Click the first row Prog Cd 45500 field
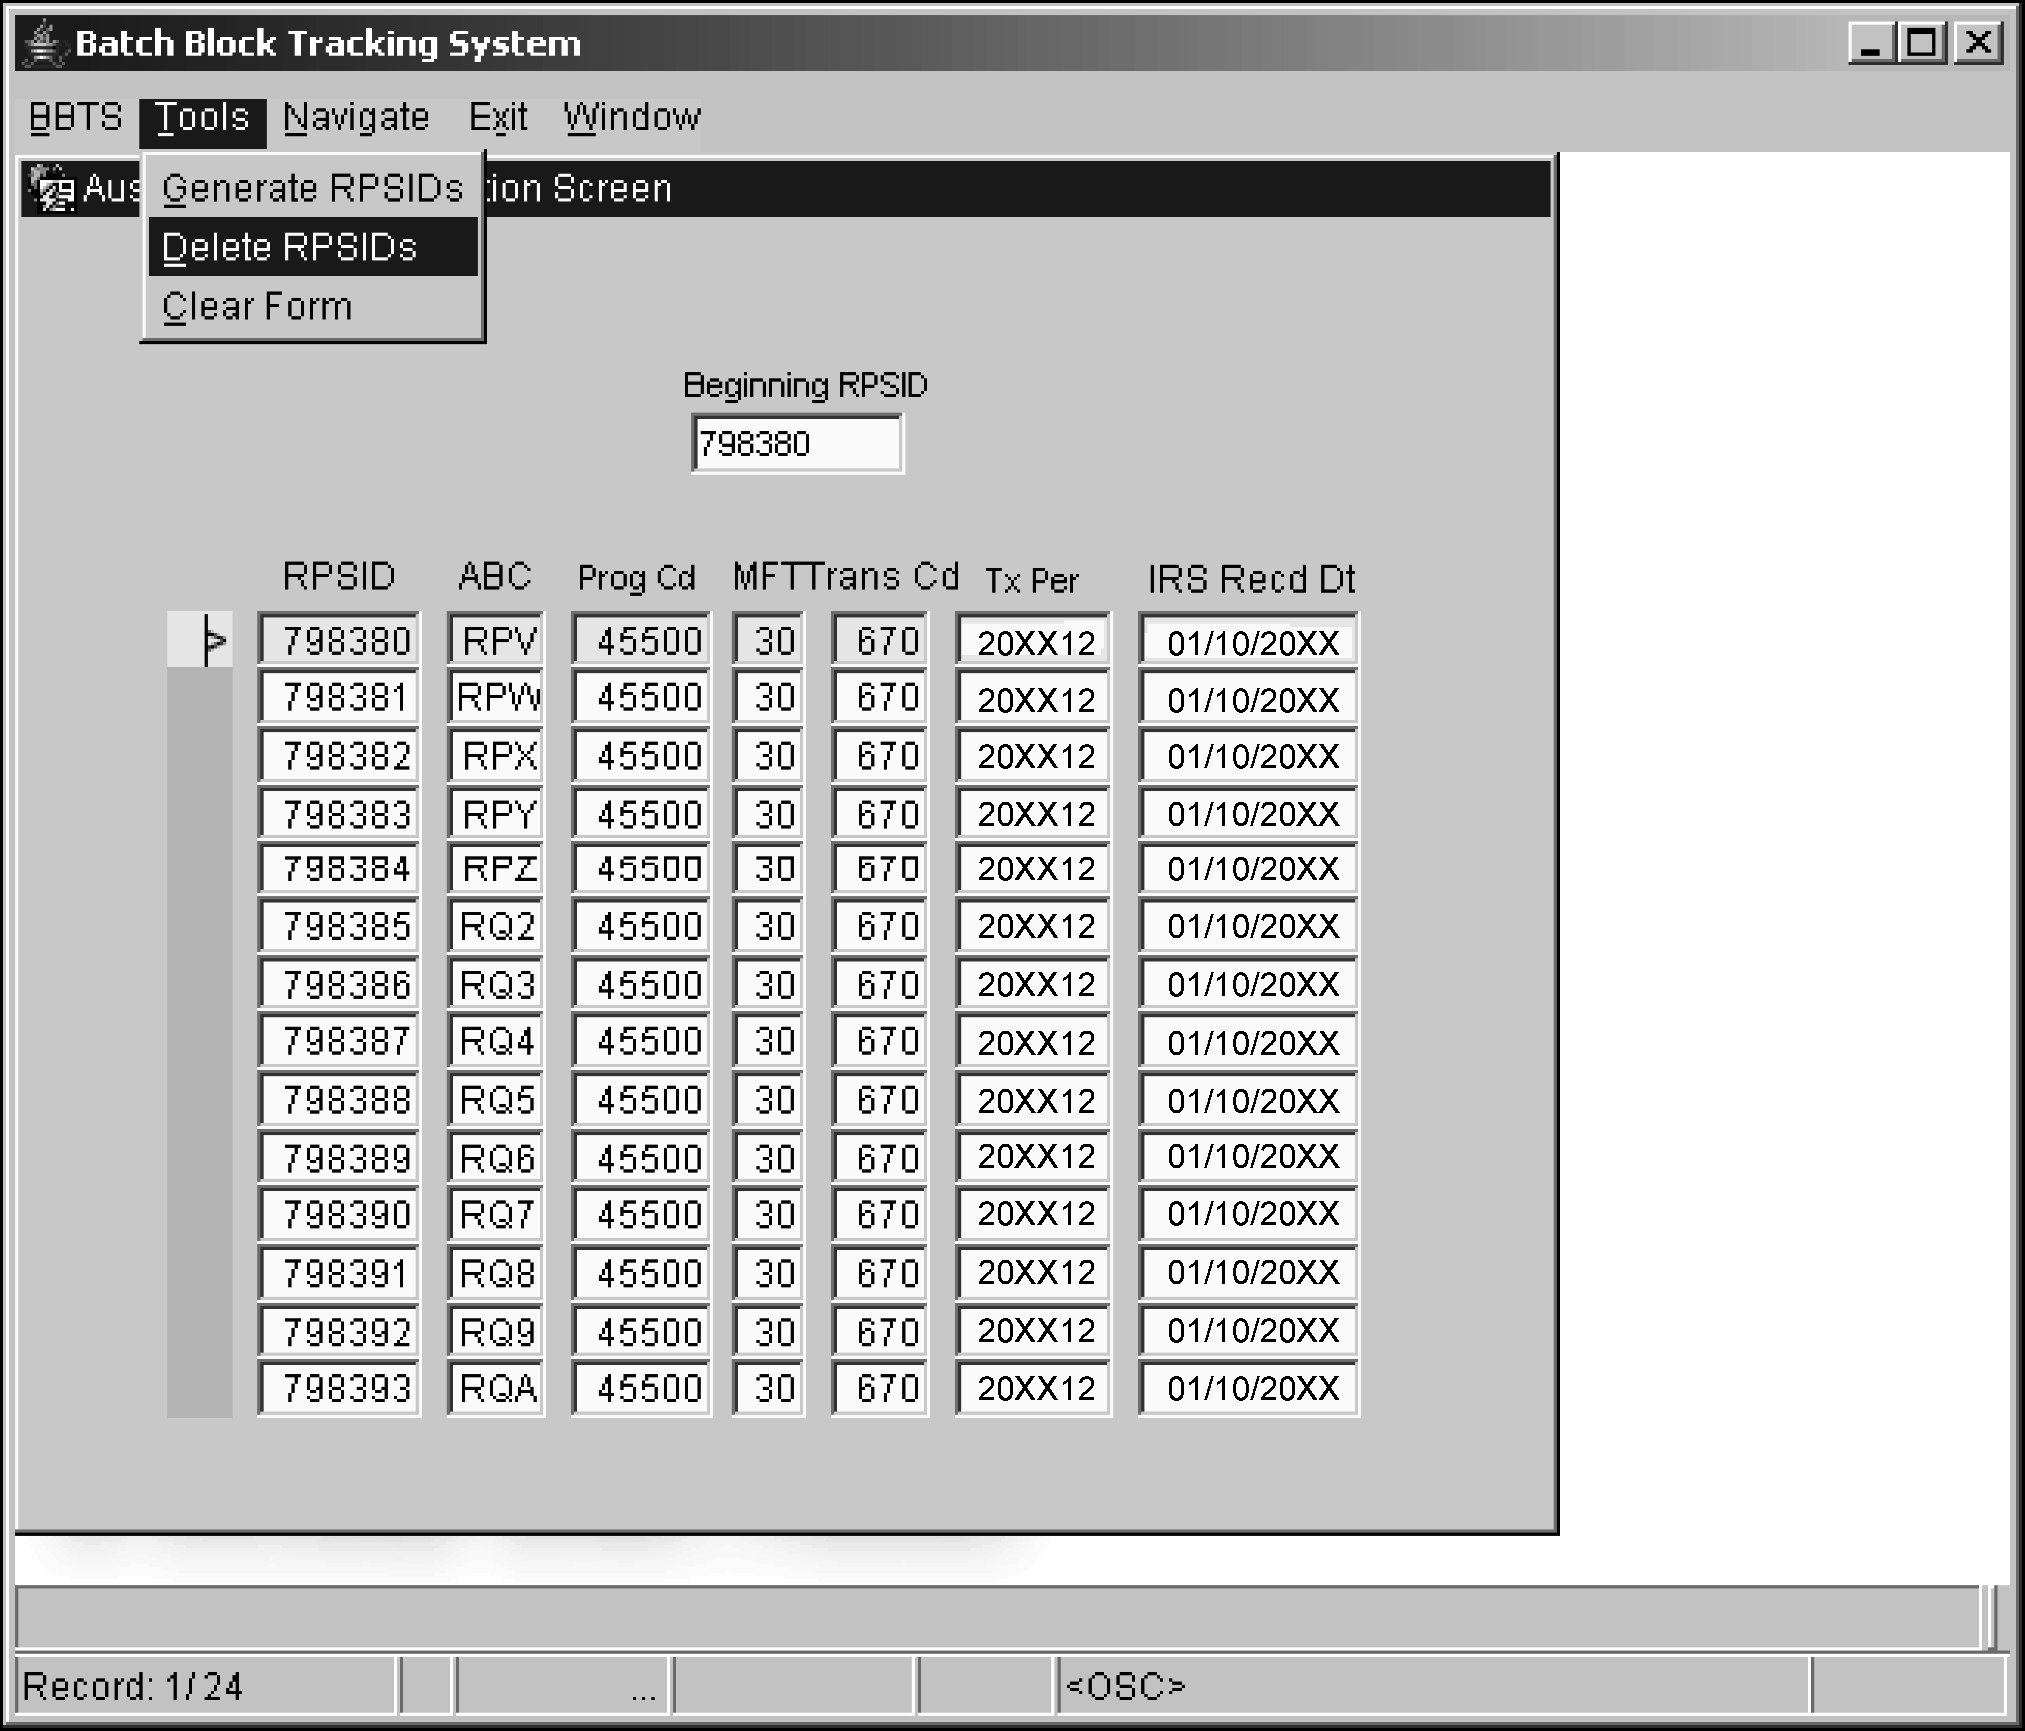The height and width of the screenshot is (1731, 2025). [x=641, y=641]
